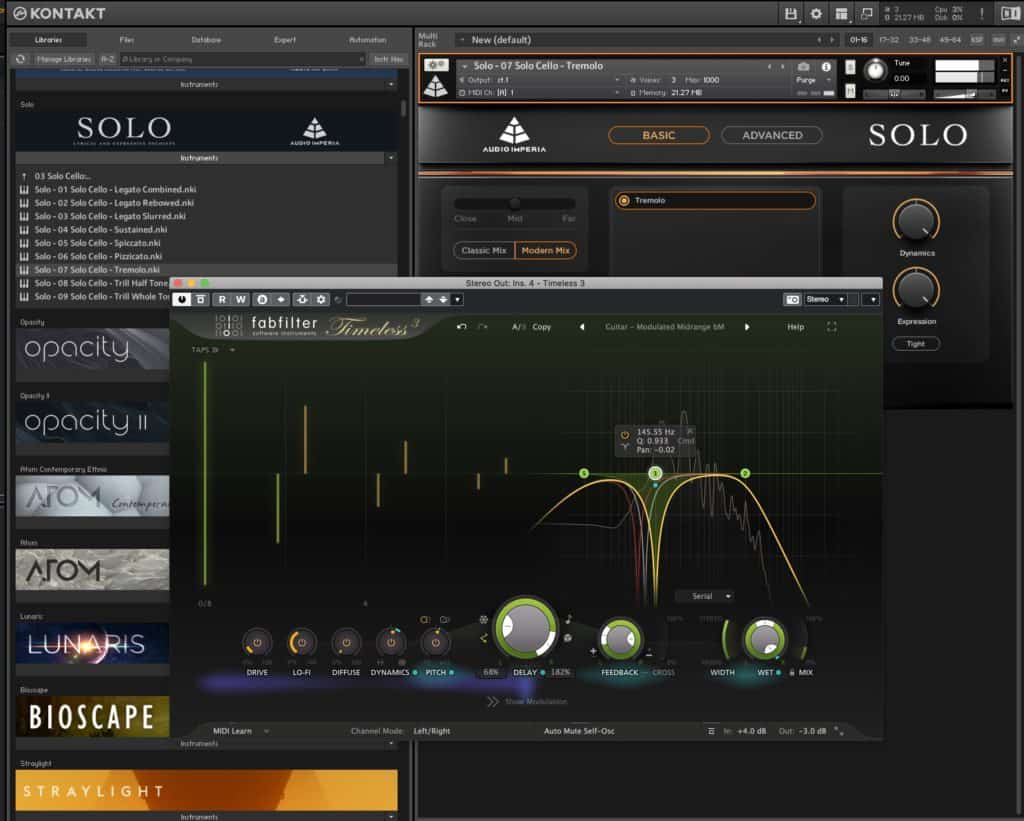Toggle the DIFFUSE power button
1024x821 pixels.
coord(346,643)
